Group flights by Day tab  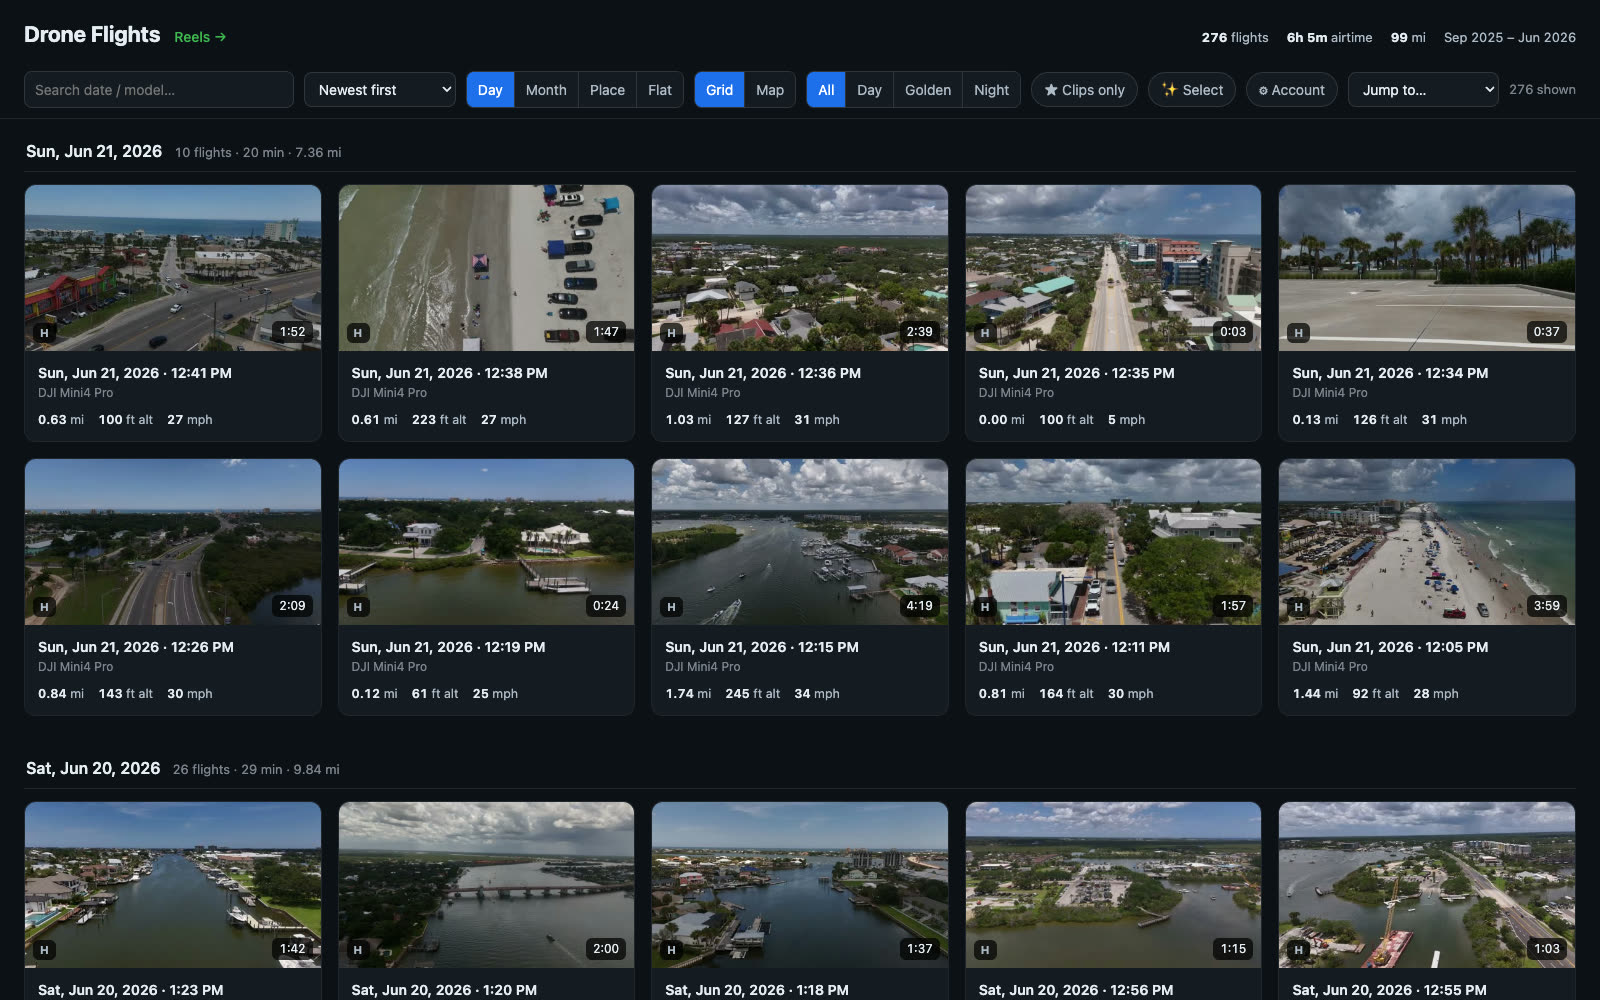[x=490, y=90]
